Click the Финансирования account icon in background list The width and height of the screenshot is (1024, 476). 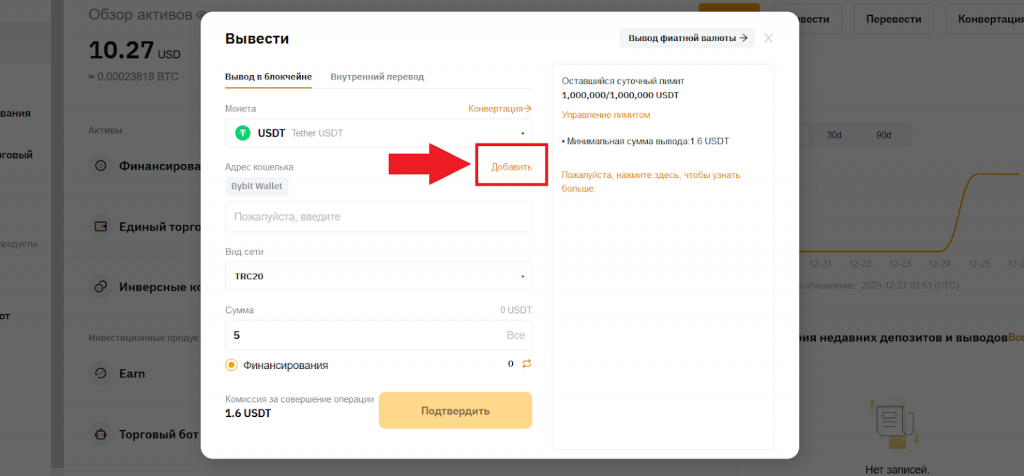(x=100, y=166)
